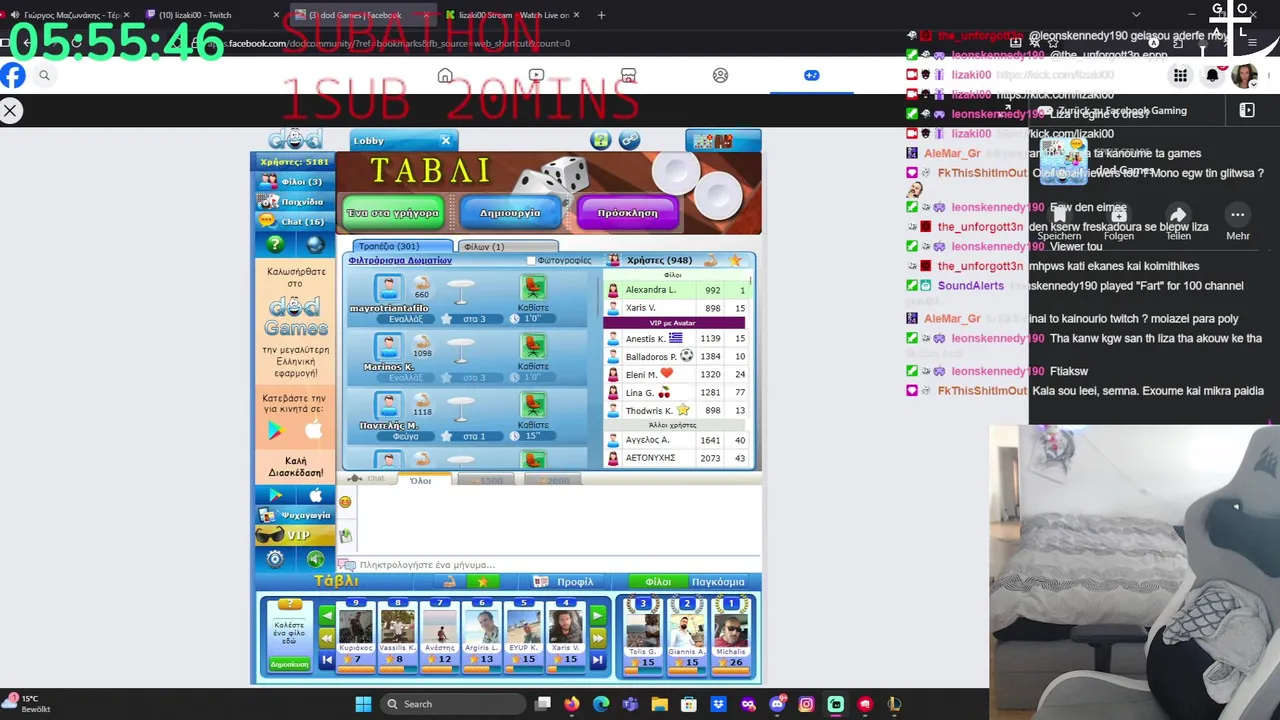The width and height of the screenshot is (1280, 720).
Task: Click green Δημοσίευση publish button
Action: [x=289, y=664]
